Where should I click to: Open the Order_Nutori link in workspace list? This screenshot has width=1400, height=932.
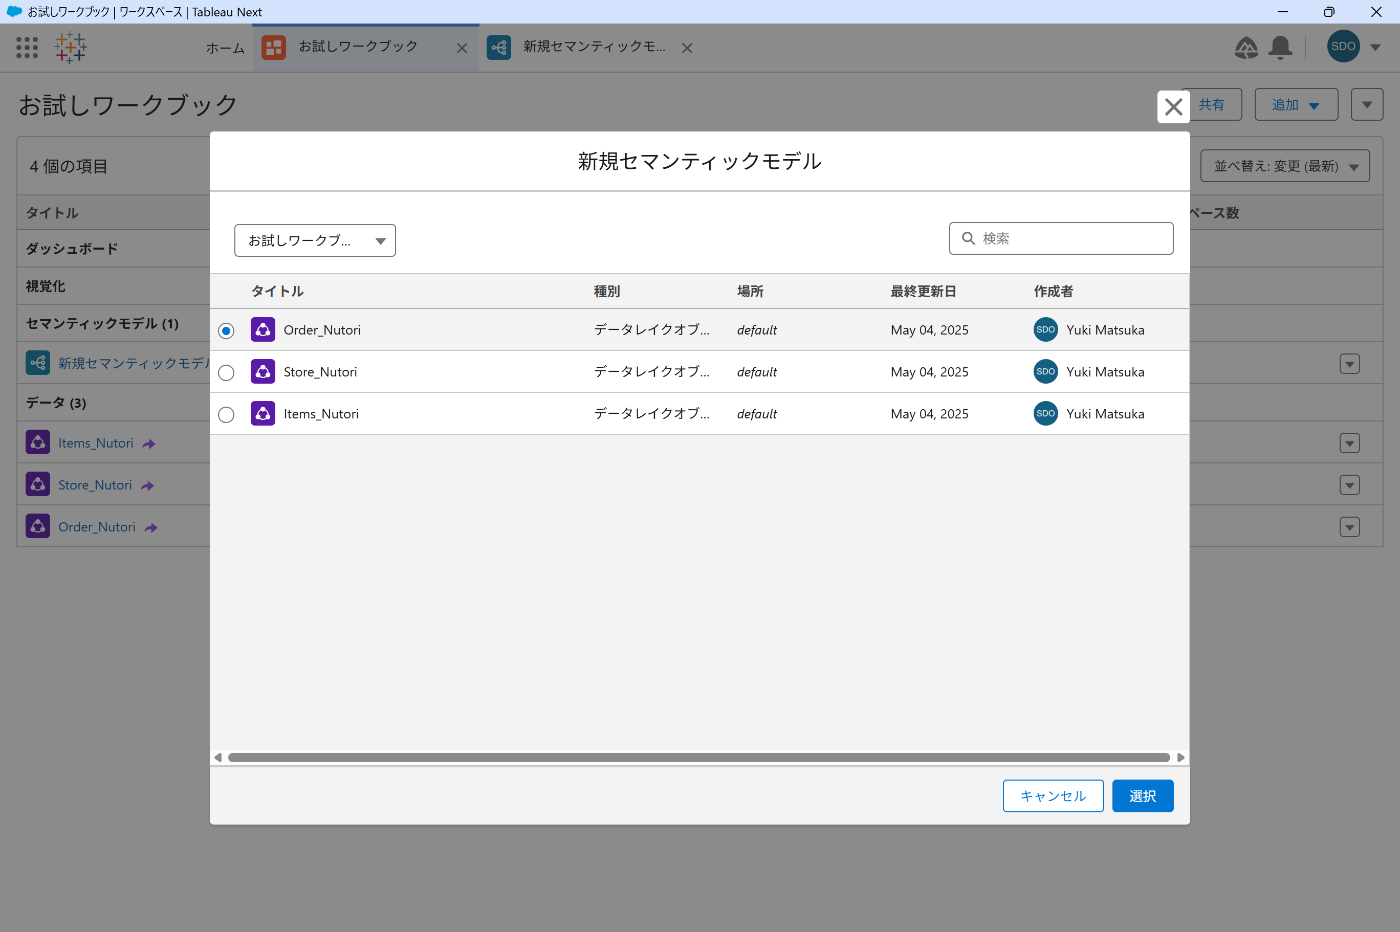[97, 527]
